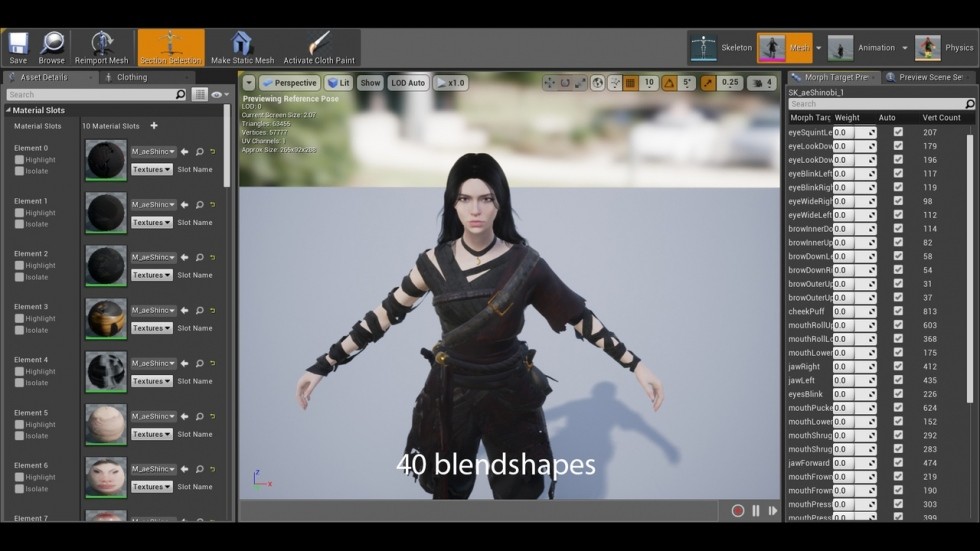Sort by Weight column header
980x551 pixels.
click(x=847, y=117)
